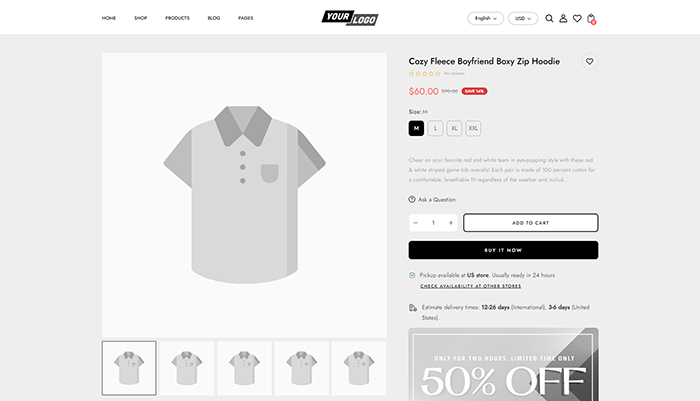View wishlist via header heart icon
Screen dimensions: 700x401
point(577,18)
